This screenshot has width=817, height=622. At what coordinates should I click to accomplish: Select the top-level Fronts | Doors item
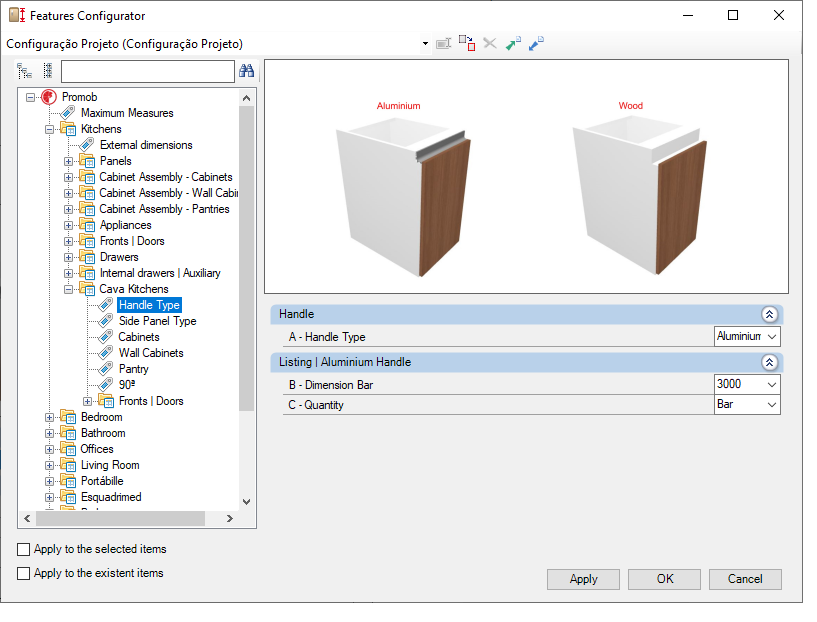132,241
